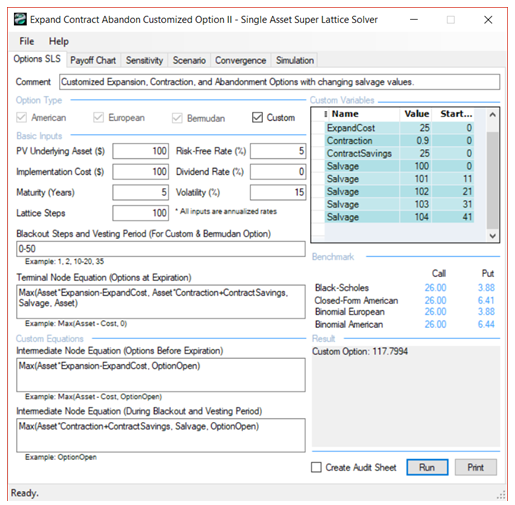Click the Custom Variables scroll-down arrow
Screen dimensions: 515x505
(492, 235)
